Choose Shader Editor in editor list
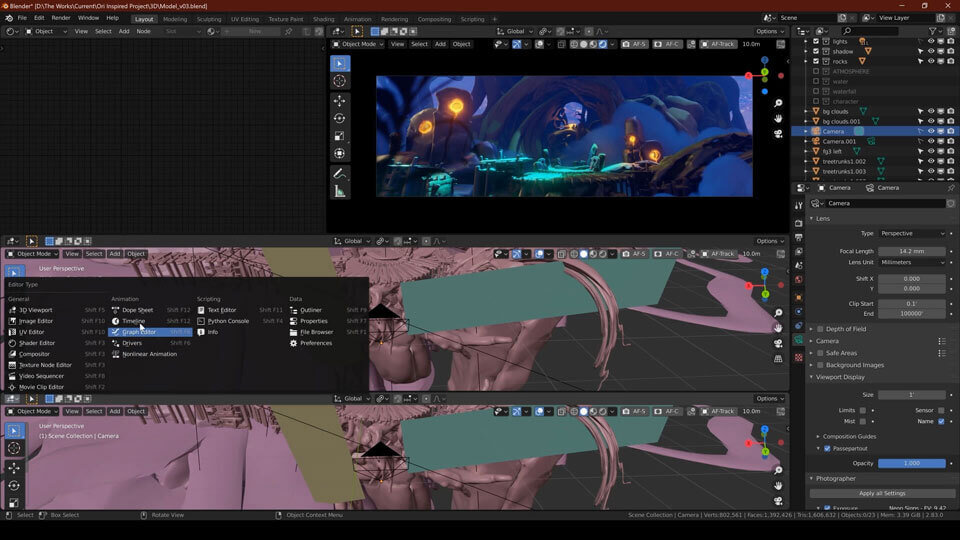The width and height of the screenshot is (960, 540). (56, 343)
